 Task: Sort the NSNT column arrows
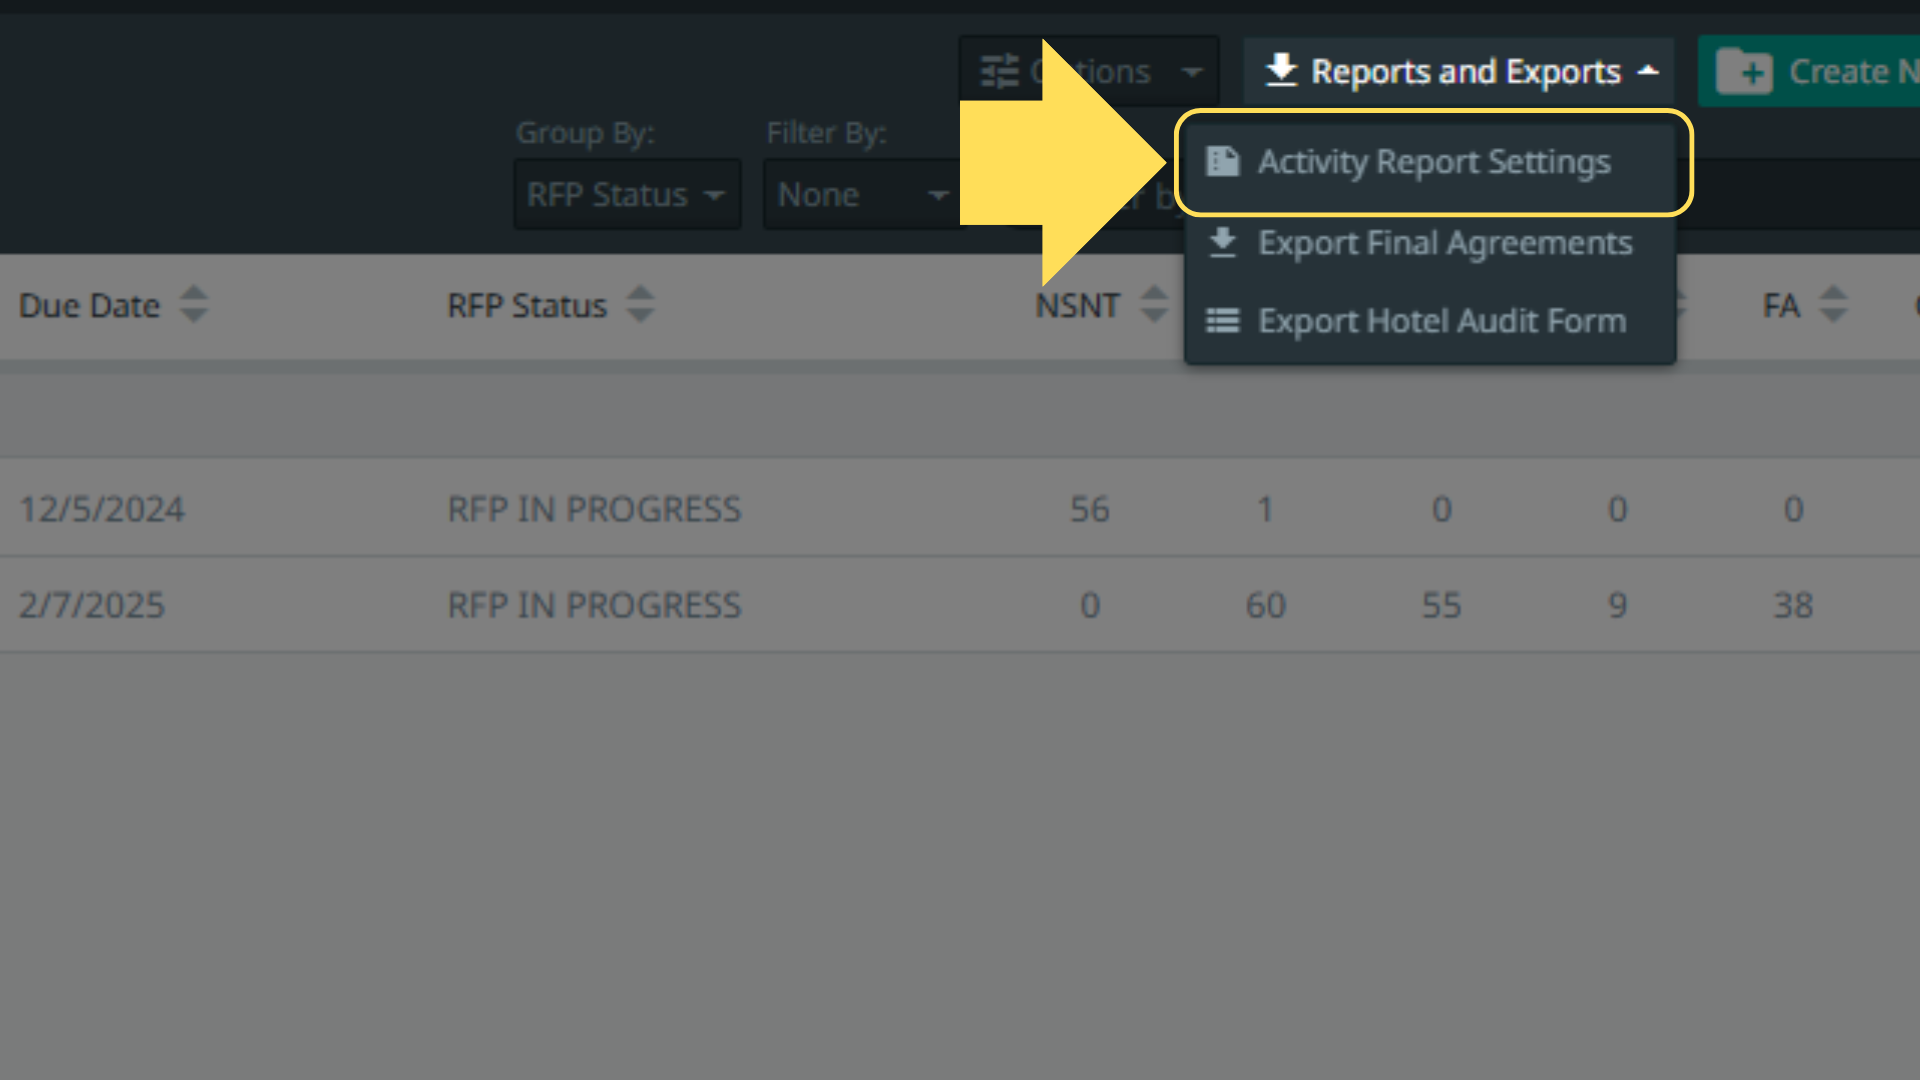coord(1154,304)
